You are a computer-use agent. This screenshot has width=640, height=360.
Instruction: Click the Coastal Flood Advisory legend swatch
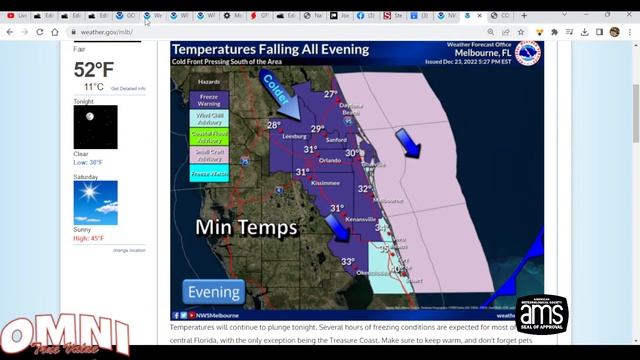tap(209, 137)
